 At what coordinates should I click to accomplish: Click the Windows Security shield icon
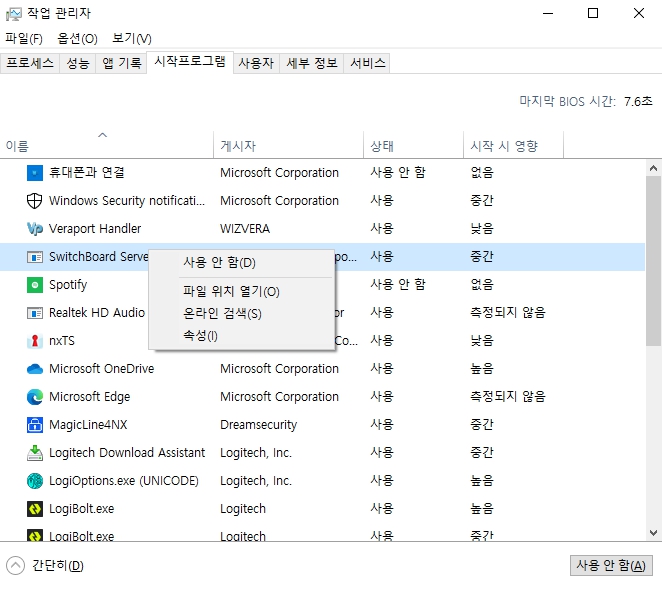35,201
